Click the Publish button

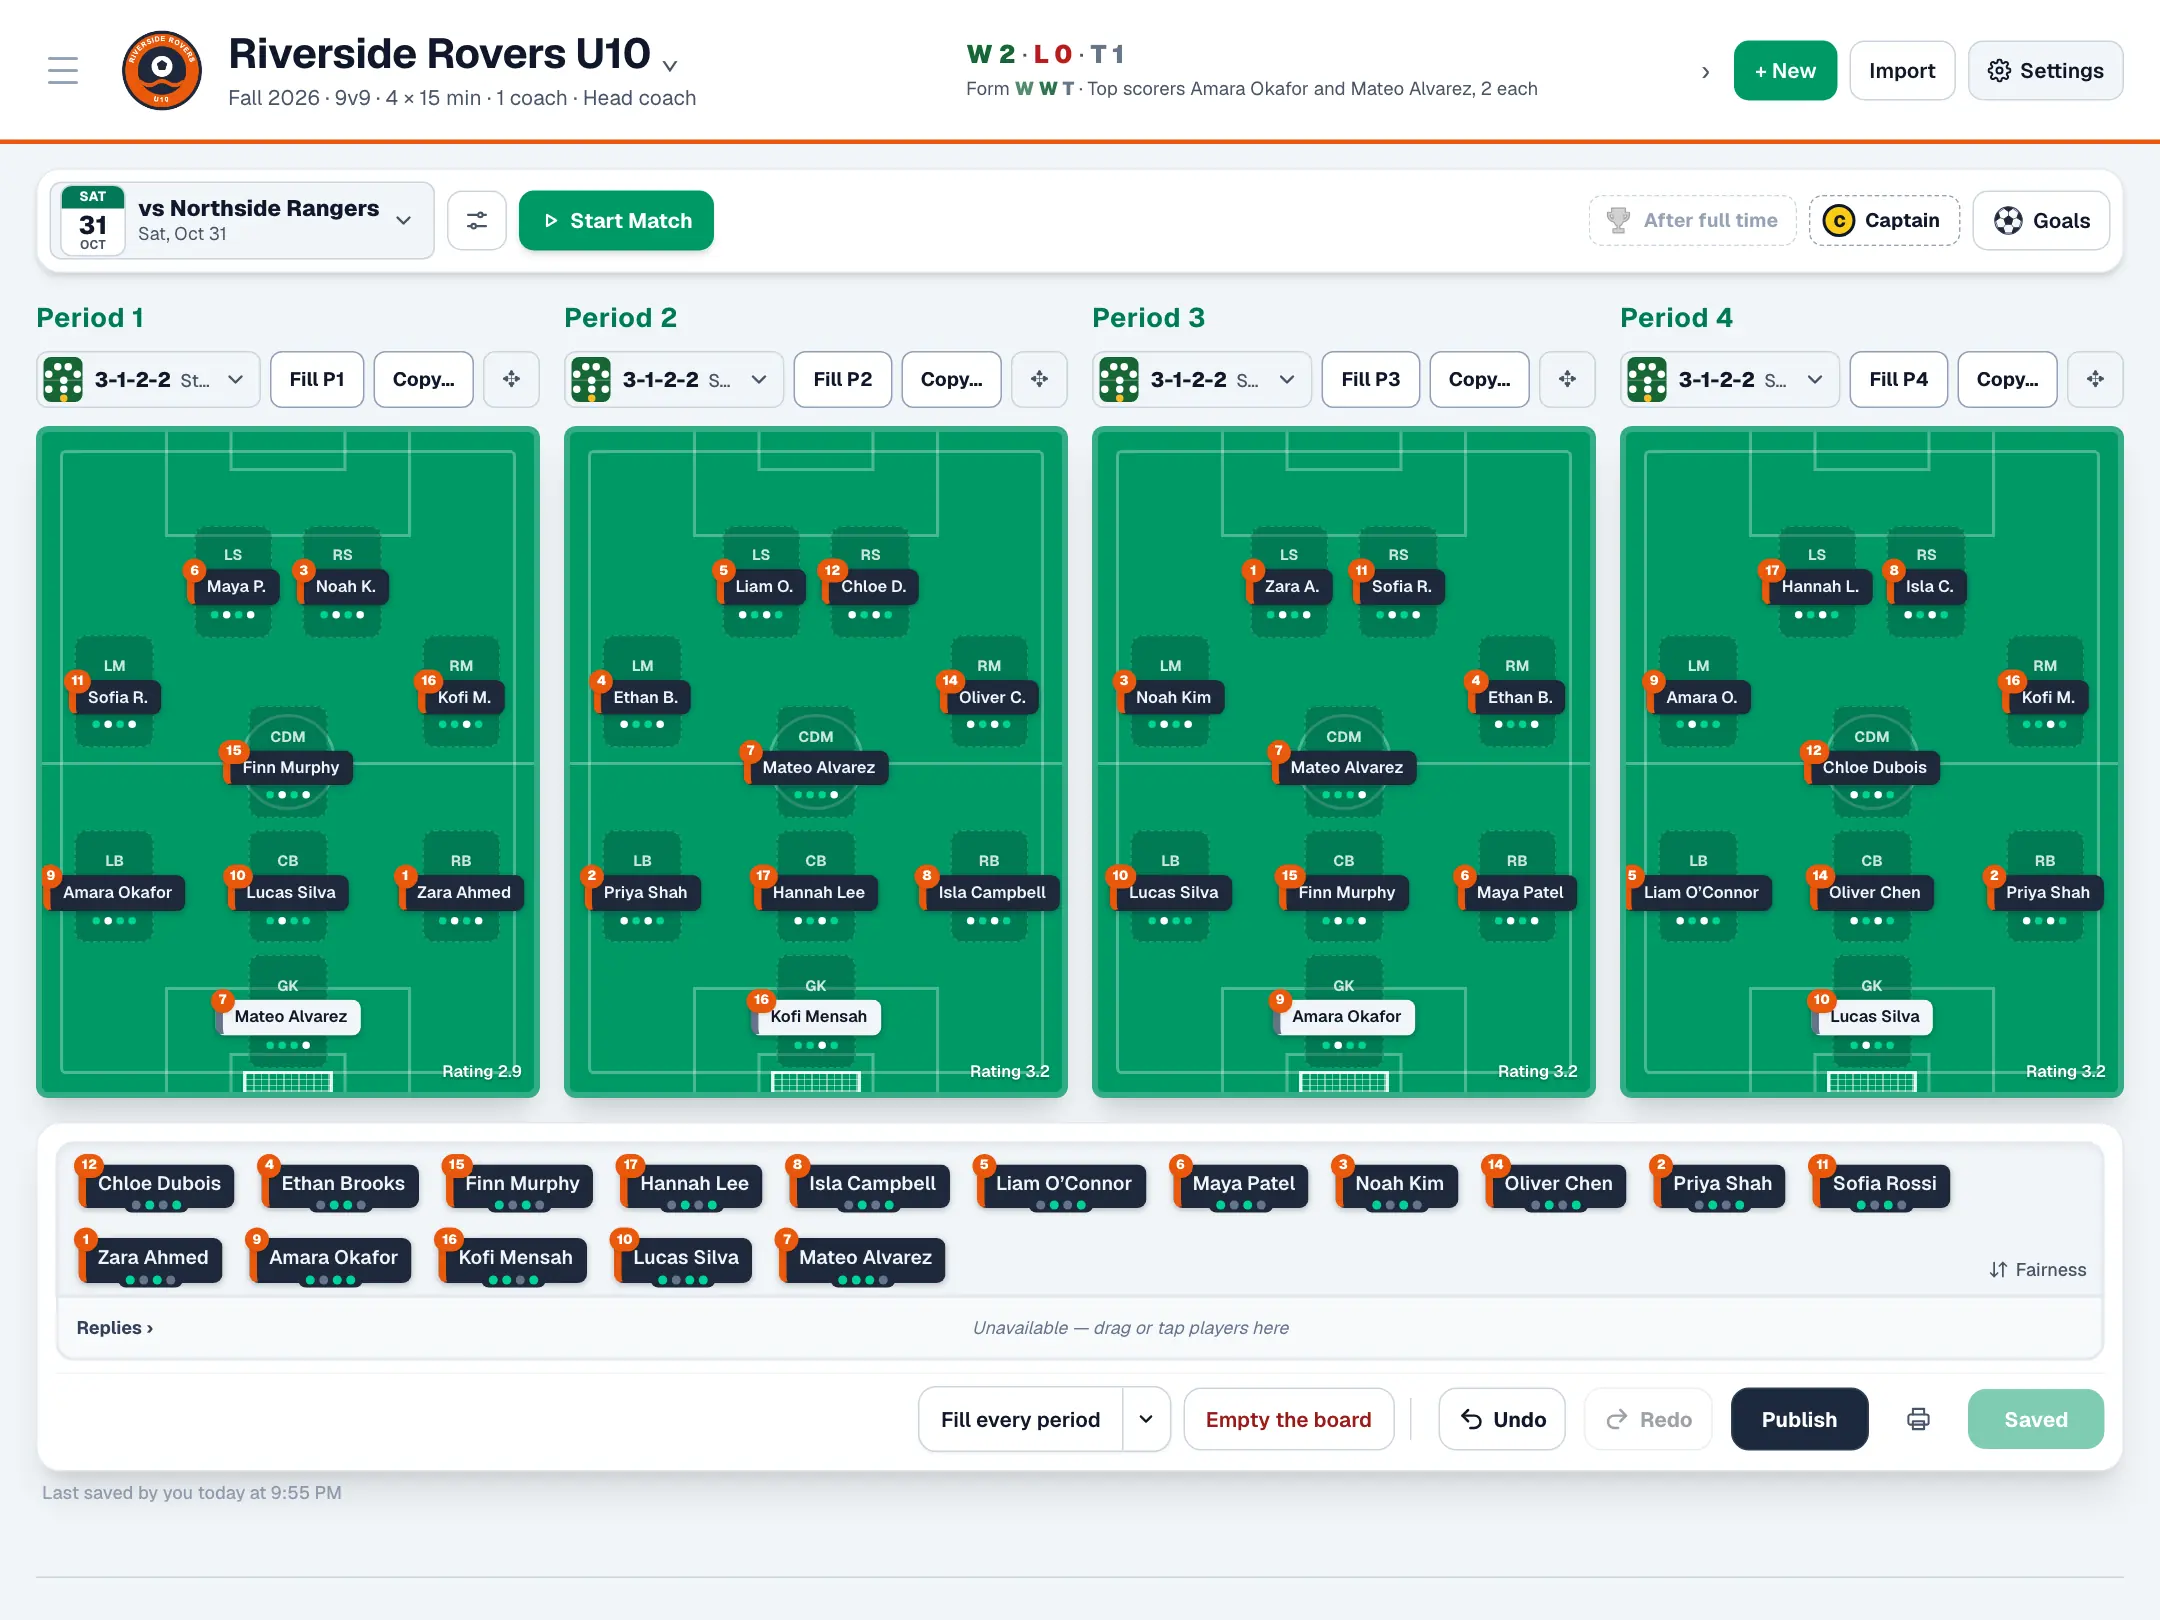(x=1799, y=1419)
